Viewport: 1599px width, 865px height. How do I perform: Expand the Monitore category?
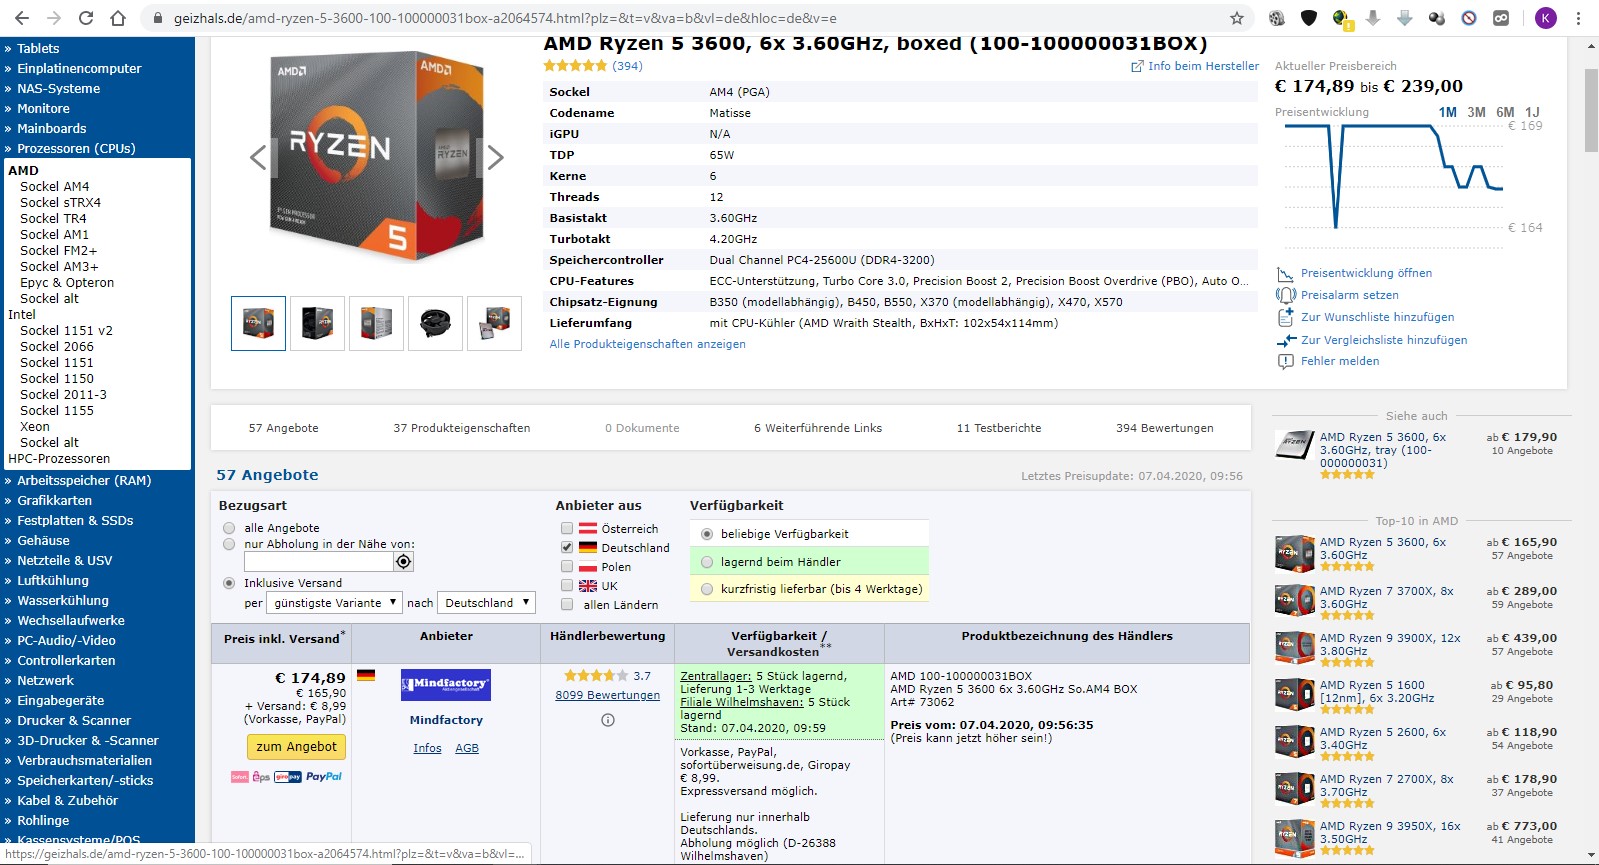pos(43,108)
